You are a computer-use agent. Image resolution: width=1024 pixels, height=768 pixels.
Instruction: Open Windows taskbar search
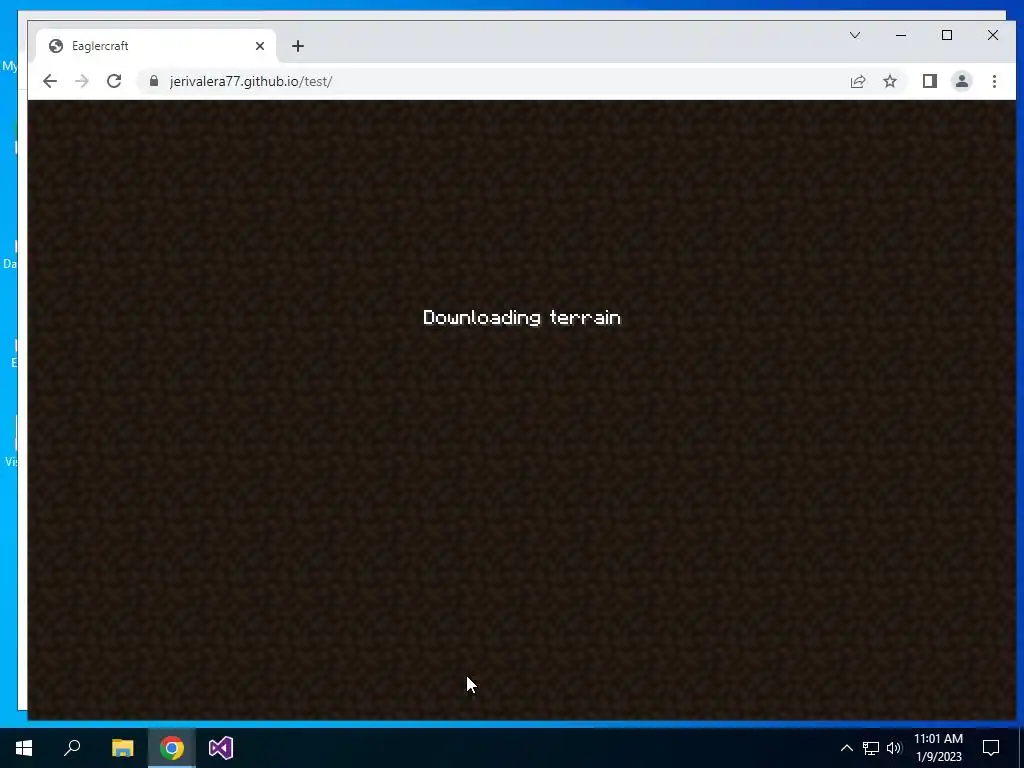[x=72, y=748]
